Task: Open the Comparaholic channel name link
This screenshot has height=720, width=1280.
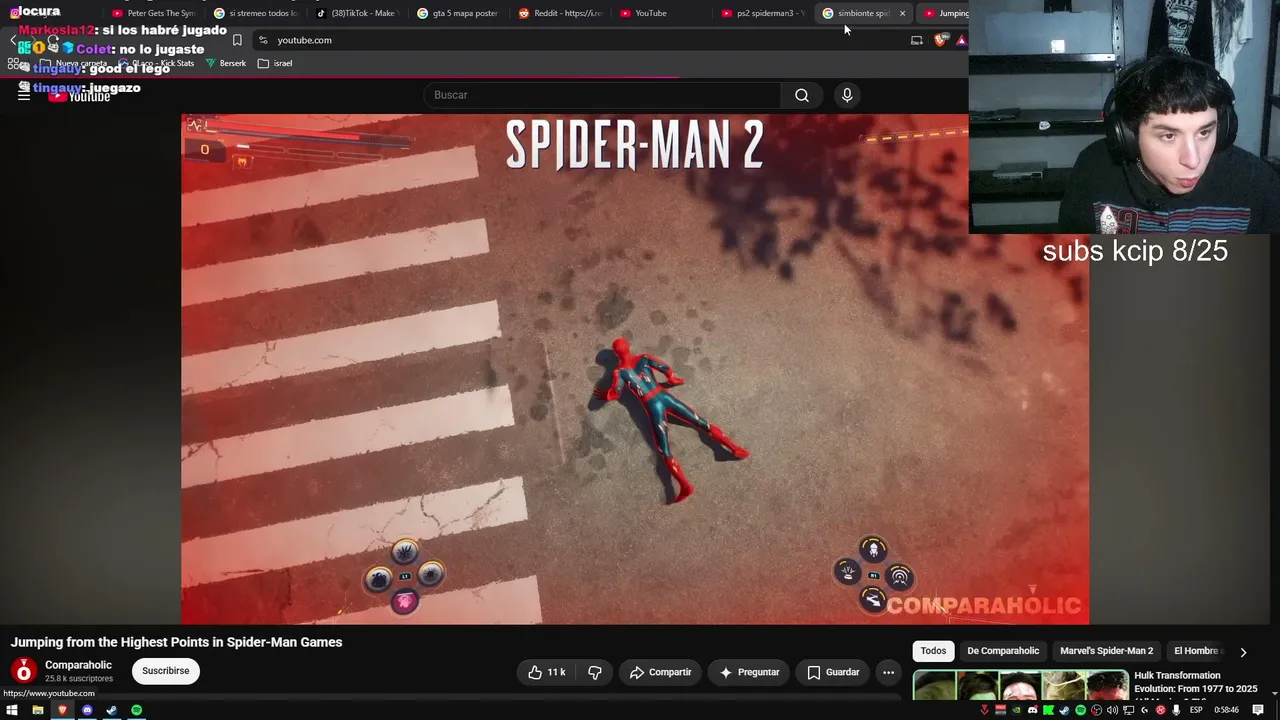Action: 78,665
